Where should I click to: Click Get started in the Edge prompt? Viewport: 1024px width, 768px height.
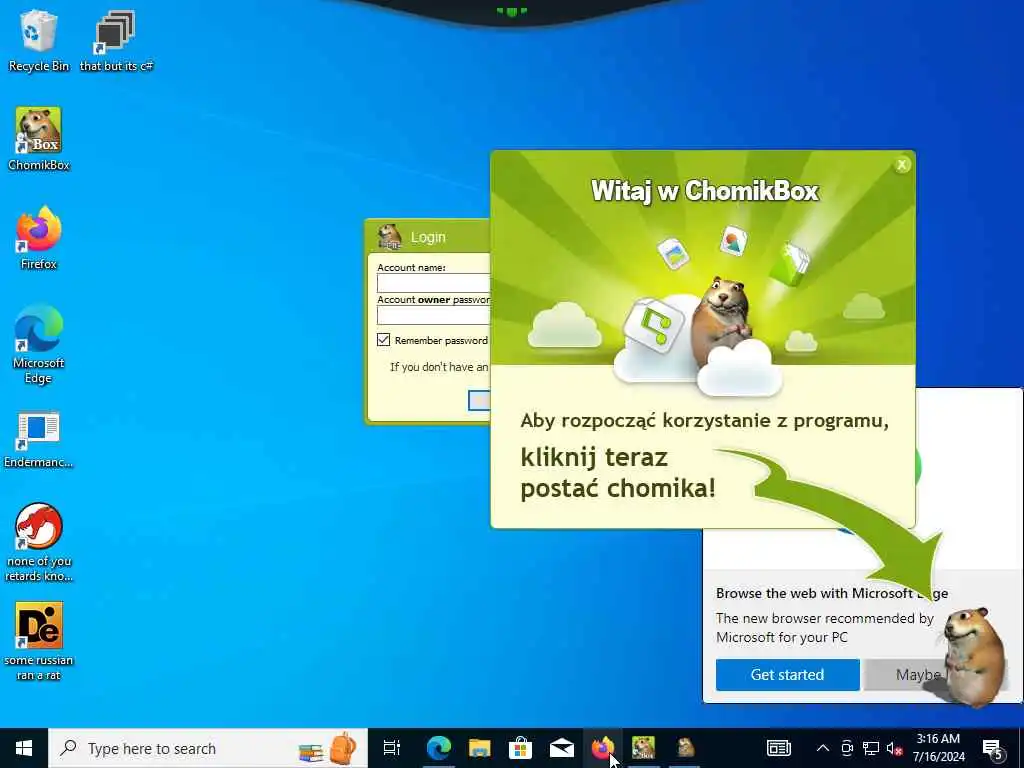pyautogui.click(x=787, y=674)
